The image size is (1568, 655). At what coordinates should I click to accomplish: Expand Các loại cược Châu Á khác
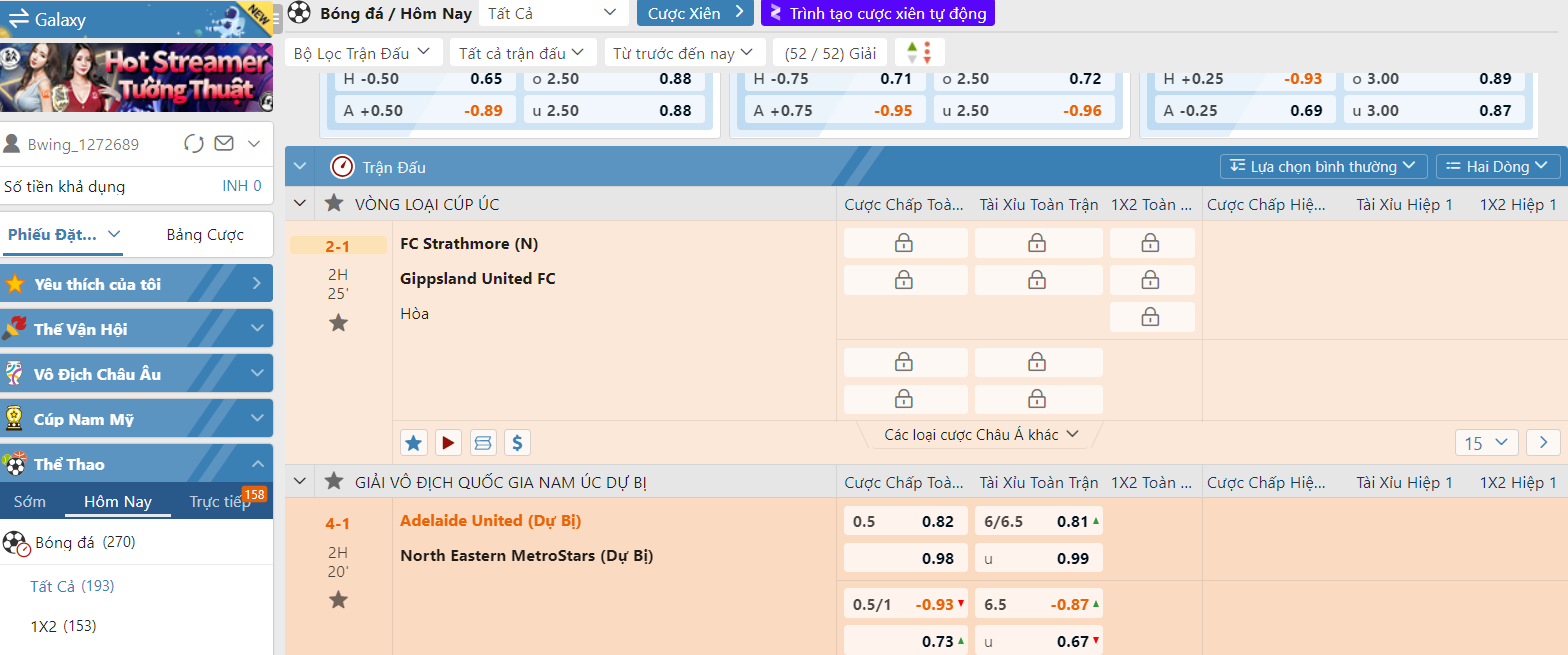point(980,435)
